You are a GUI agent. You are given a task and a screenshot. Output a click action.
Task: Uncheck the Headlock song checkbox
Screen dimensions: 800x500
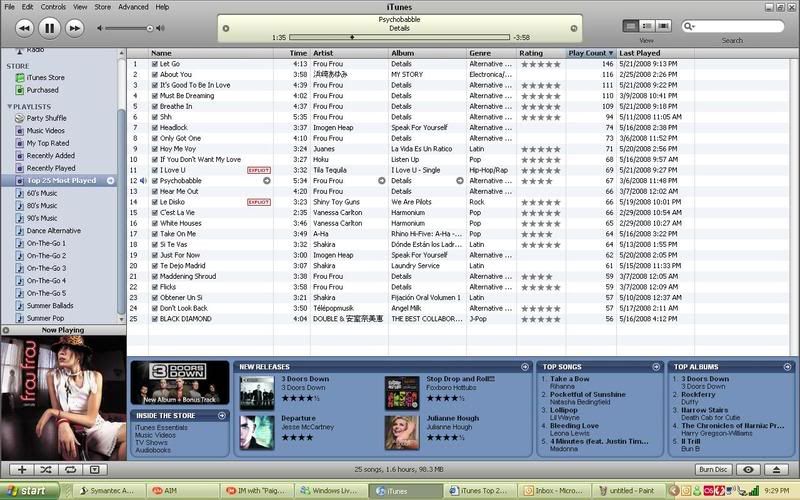(x=155, y=128)
